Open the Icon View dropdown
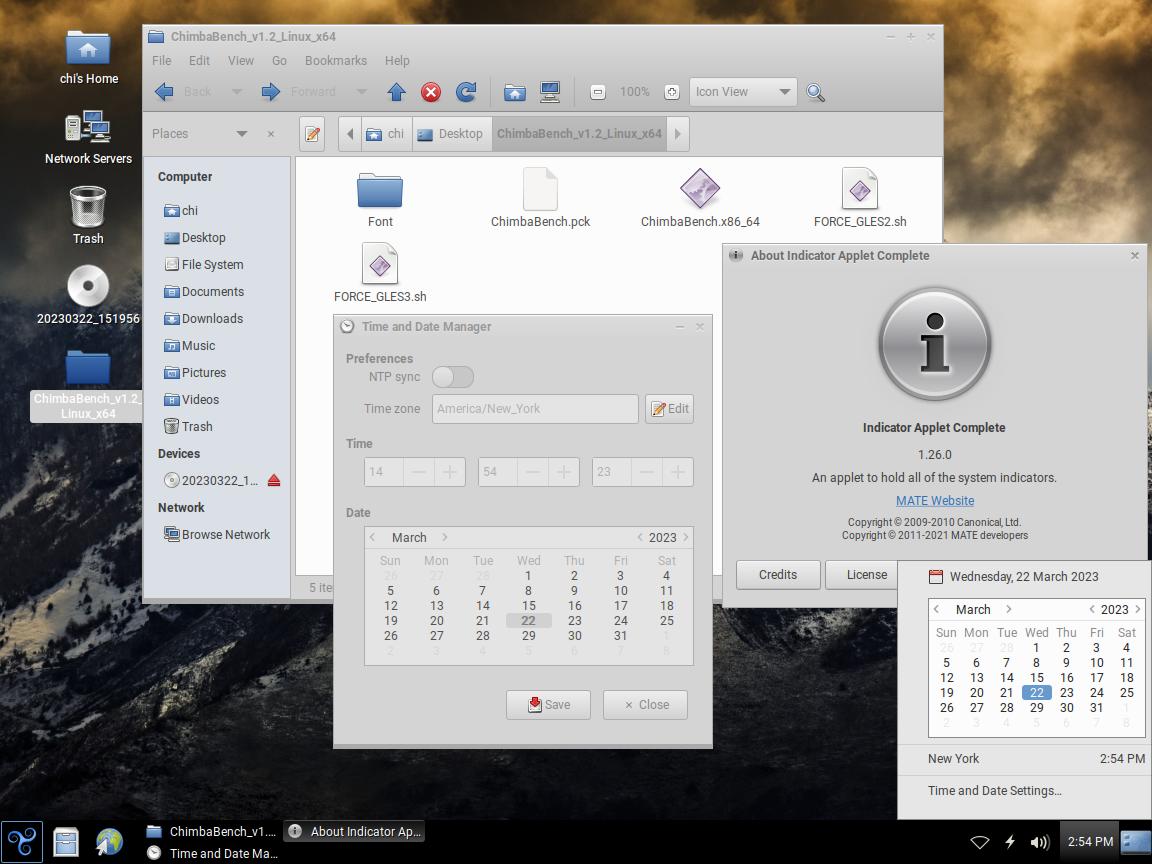Image resolution: width=1152 pixels, height=864 pixels. pos(742,92)
